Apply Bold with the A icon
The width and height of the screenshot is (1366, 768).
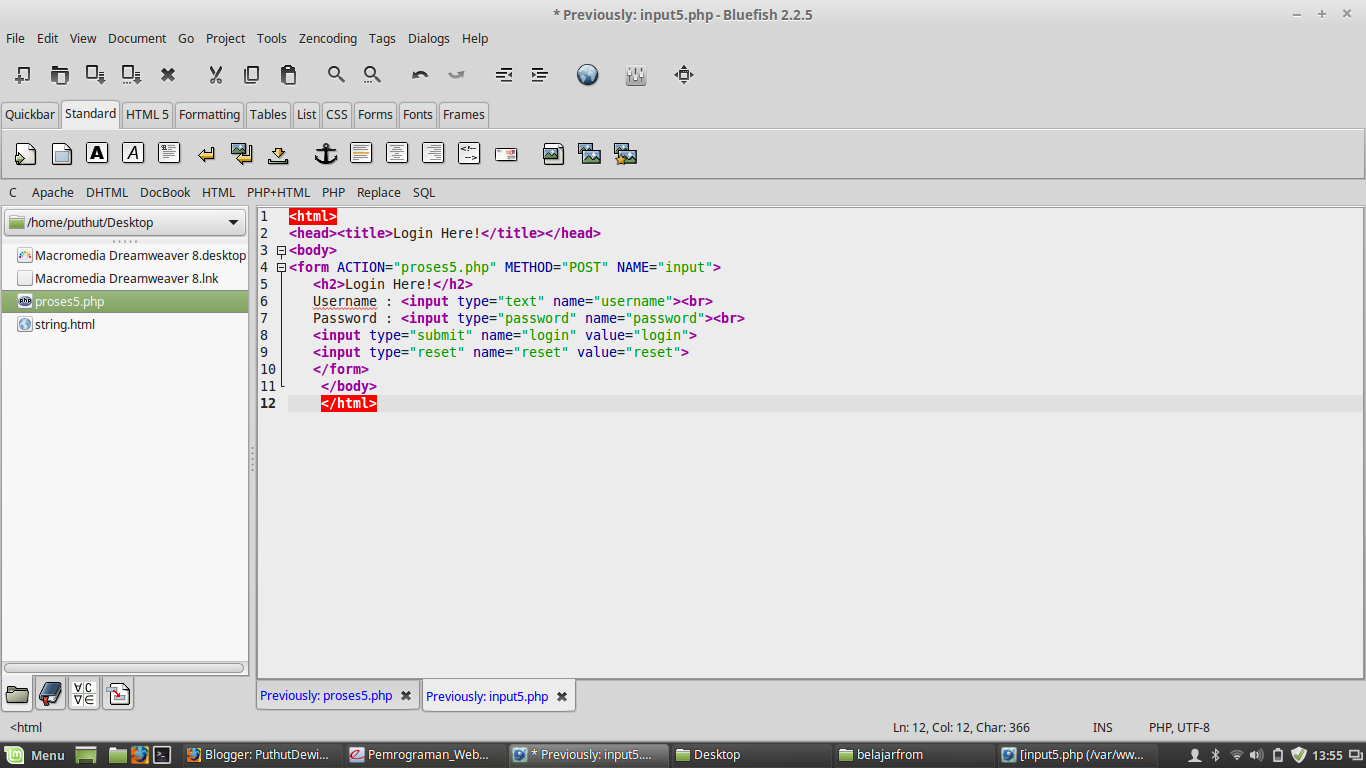click(97, 153)
